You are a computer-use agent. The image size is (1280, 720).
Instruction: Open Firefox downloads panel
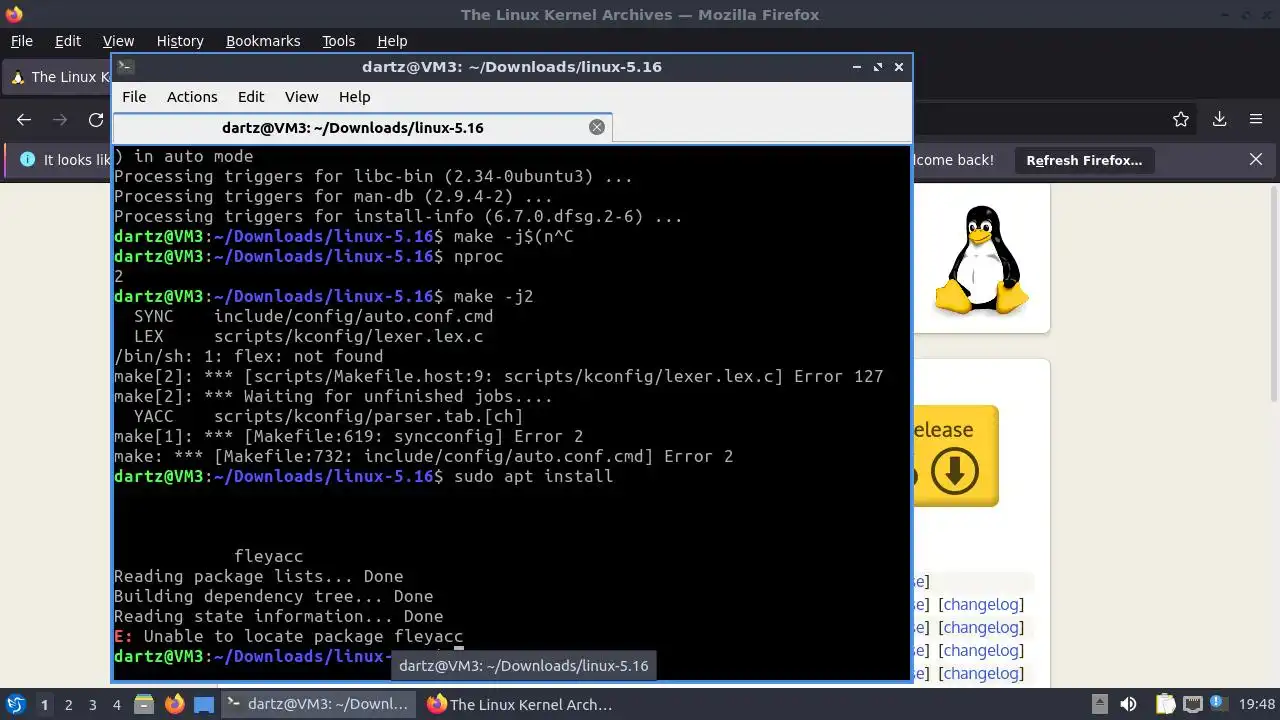pos(1219,119)
